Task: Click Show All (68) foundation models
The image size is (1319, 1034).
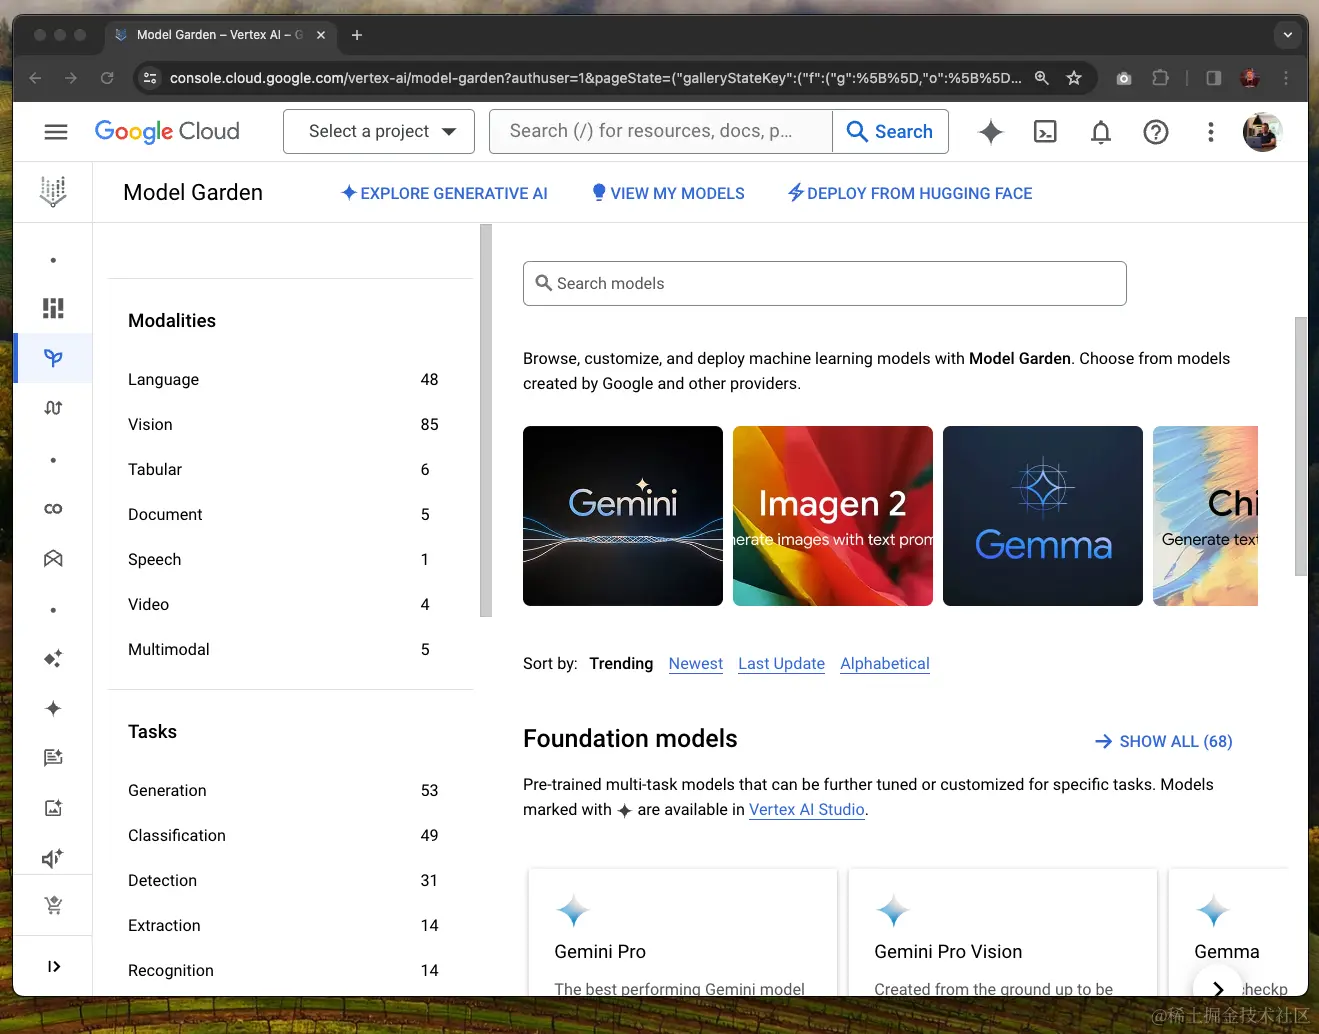Action: pos(1164,741)
